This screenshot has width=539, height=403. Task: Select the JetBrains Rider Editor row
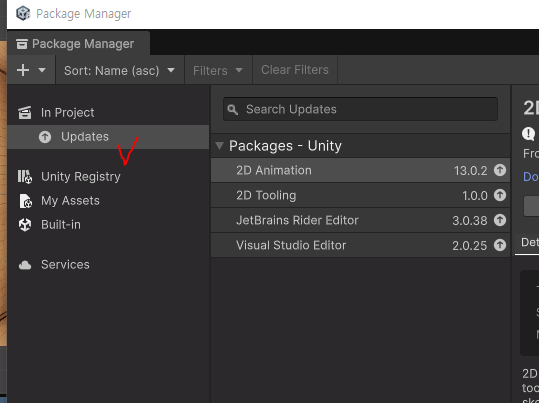pos(360,220)
